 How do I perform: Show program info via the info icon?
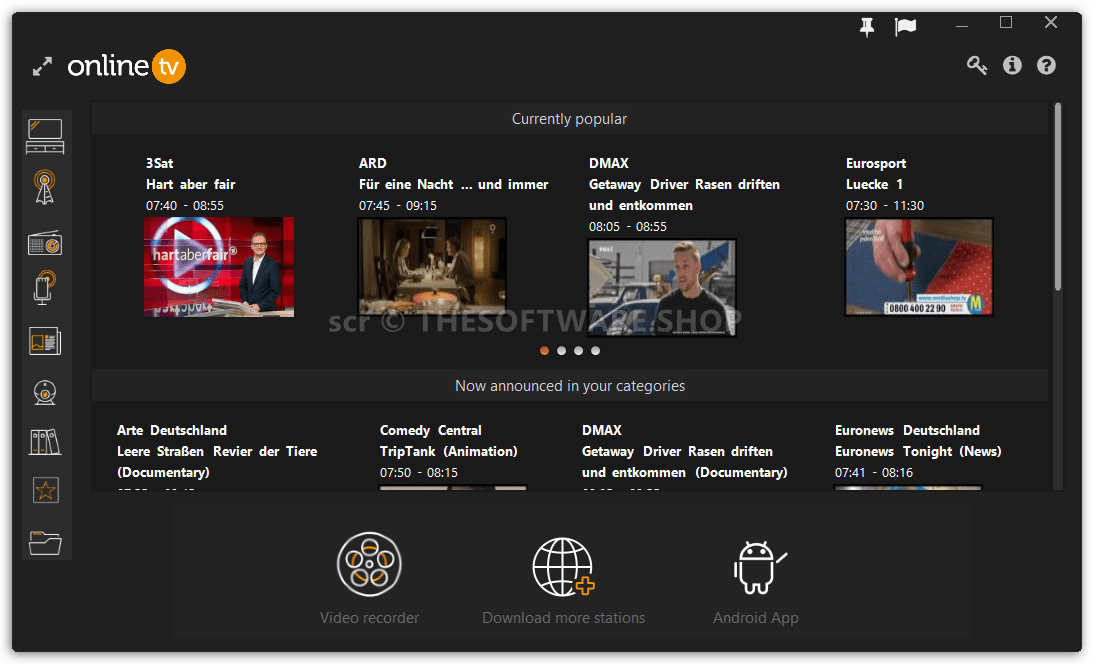click(x=1012, y=66)
